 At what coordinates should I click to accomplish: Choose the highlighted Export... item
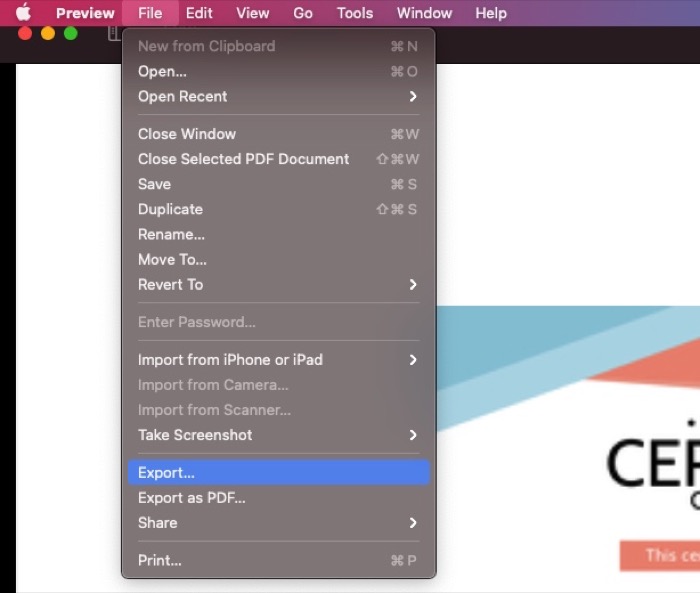[x=279, y=472]
